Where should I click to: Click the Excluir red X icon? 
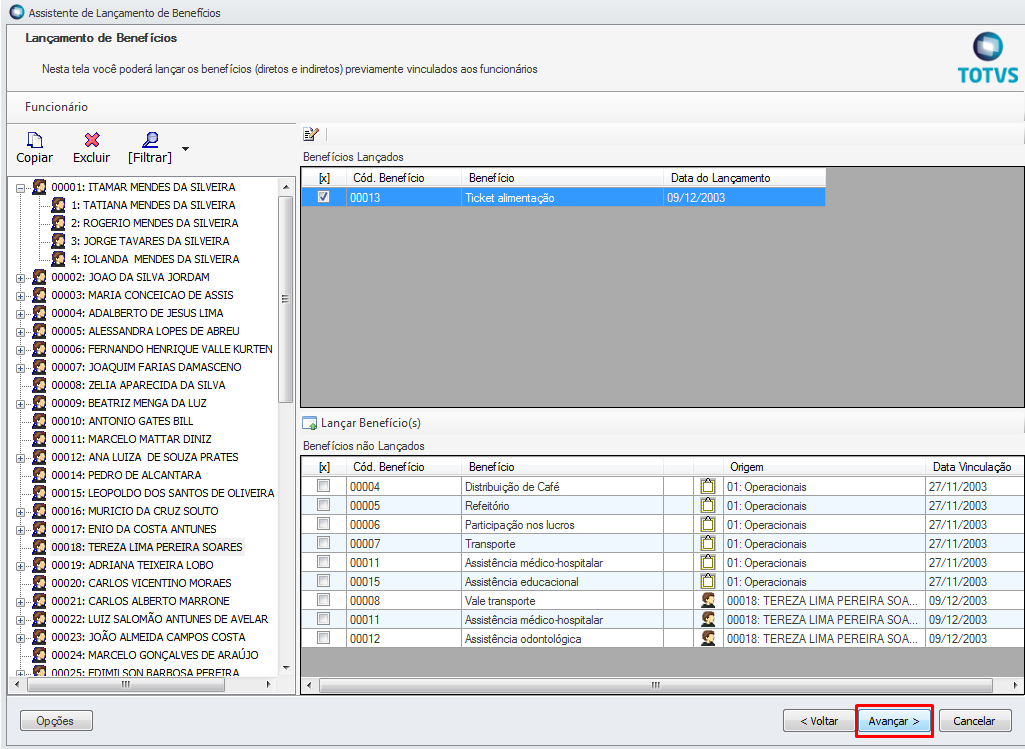click(x=92, y=140)
